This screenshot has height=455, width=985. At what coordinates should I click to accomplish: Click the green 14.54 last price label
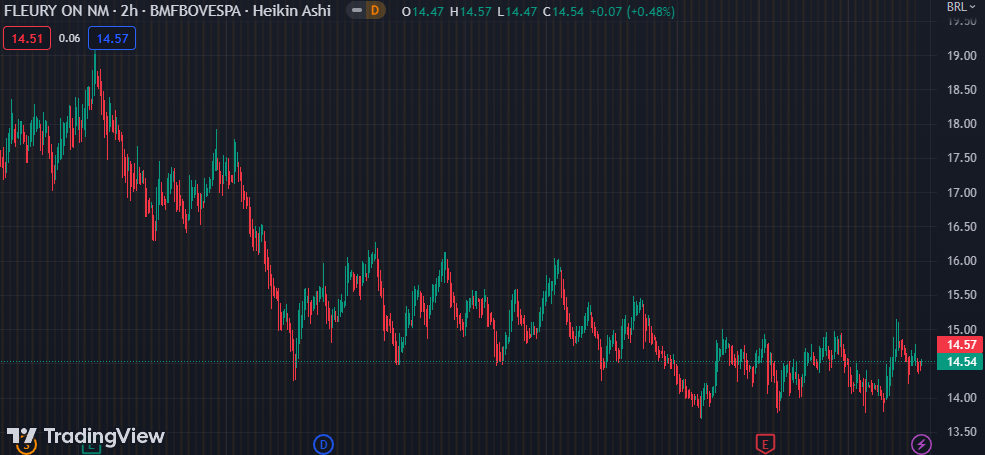click(961, 361)
